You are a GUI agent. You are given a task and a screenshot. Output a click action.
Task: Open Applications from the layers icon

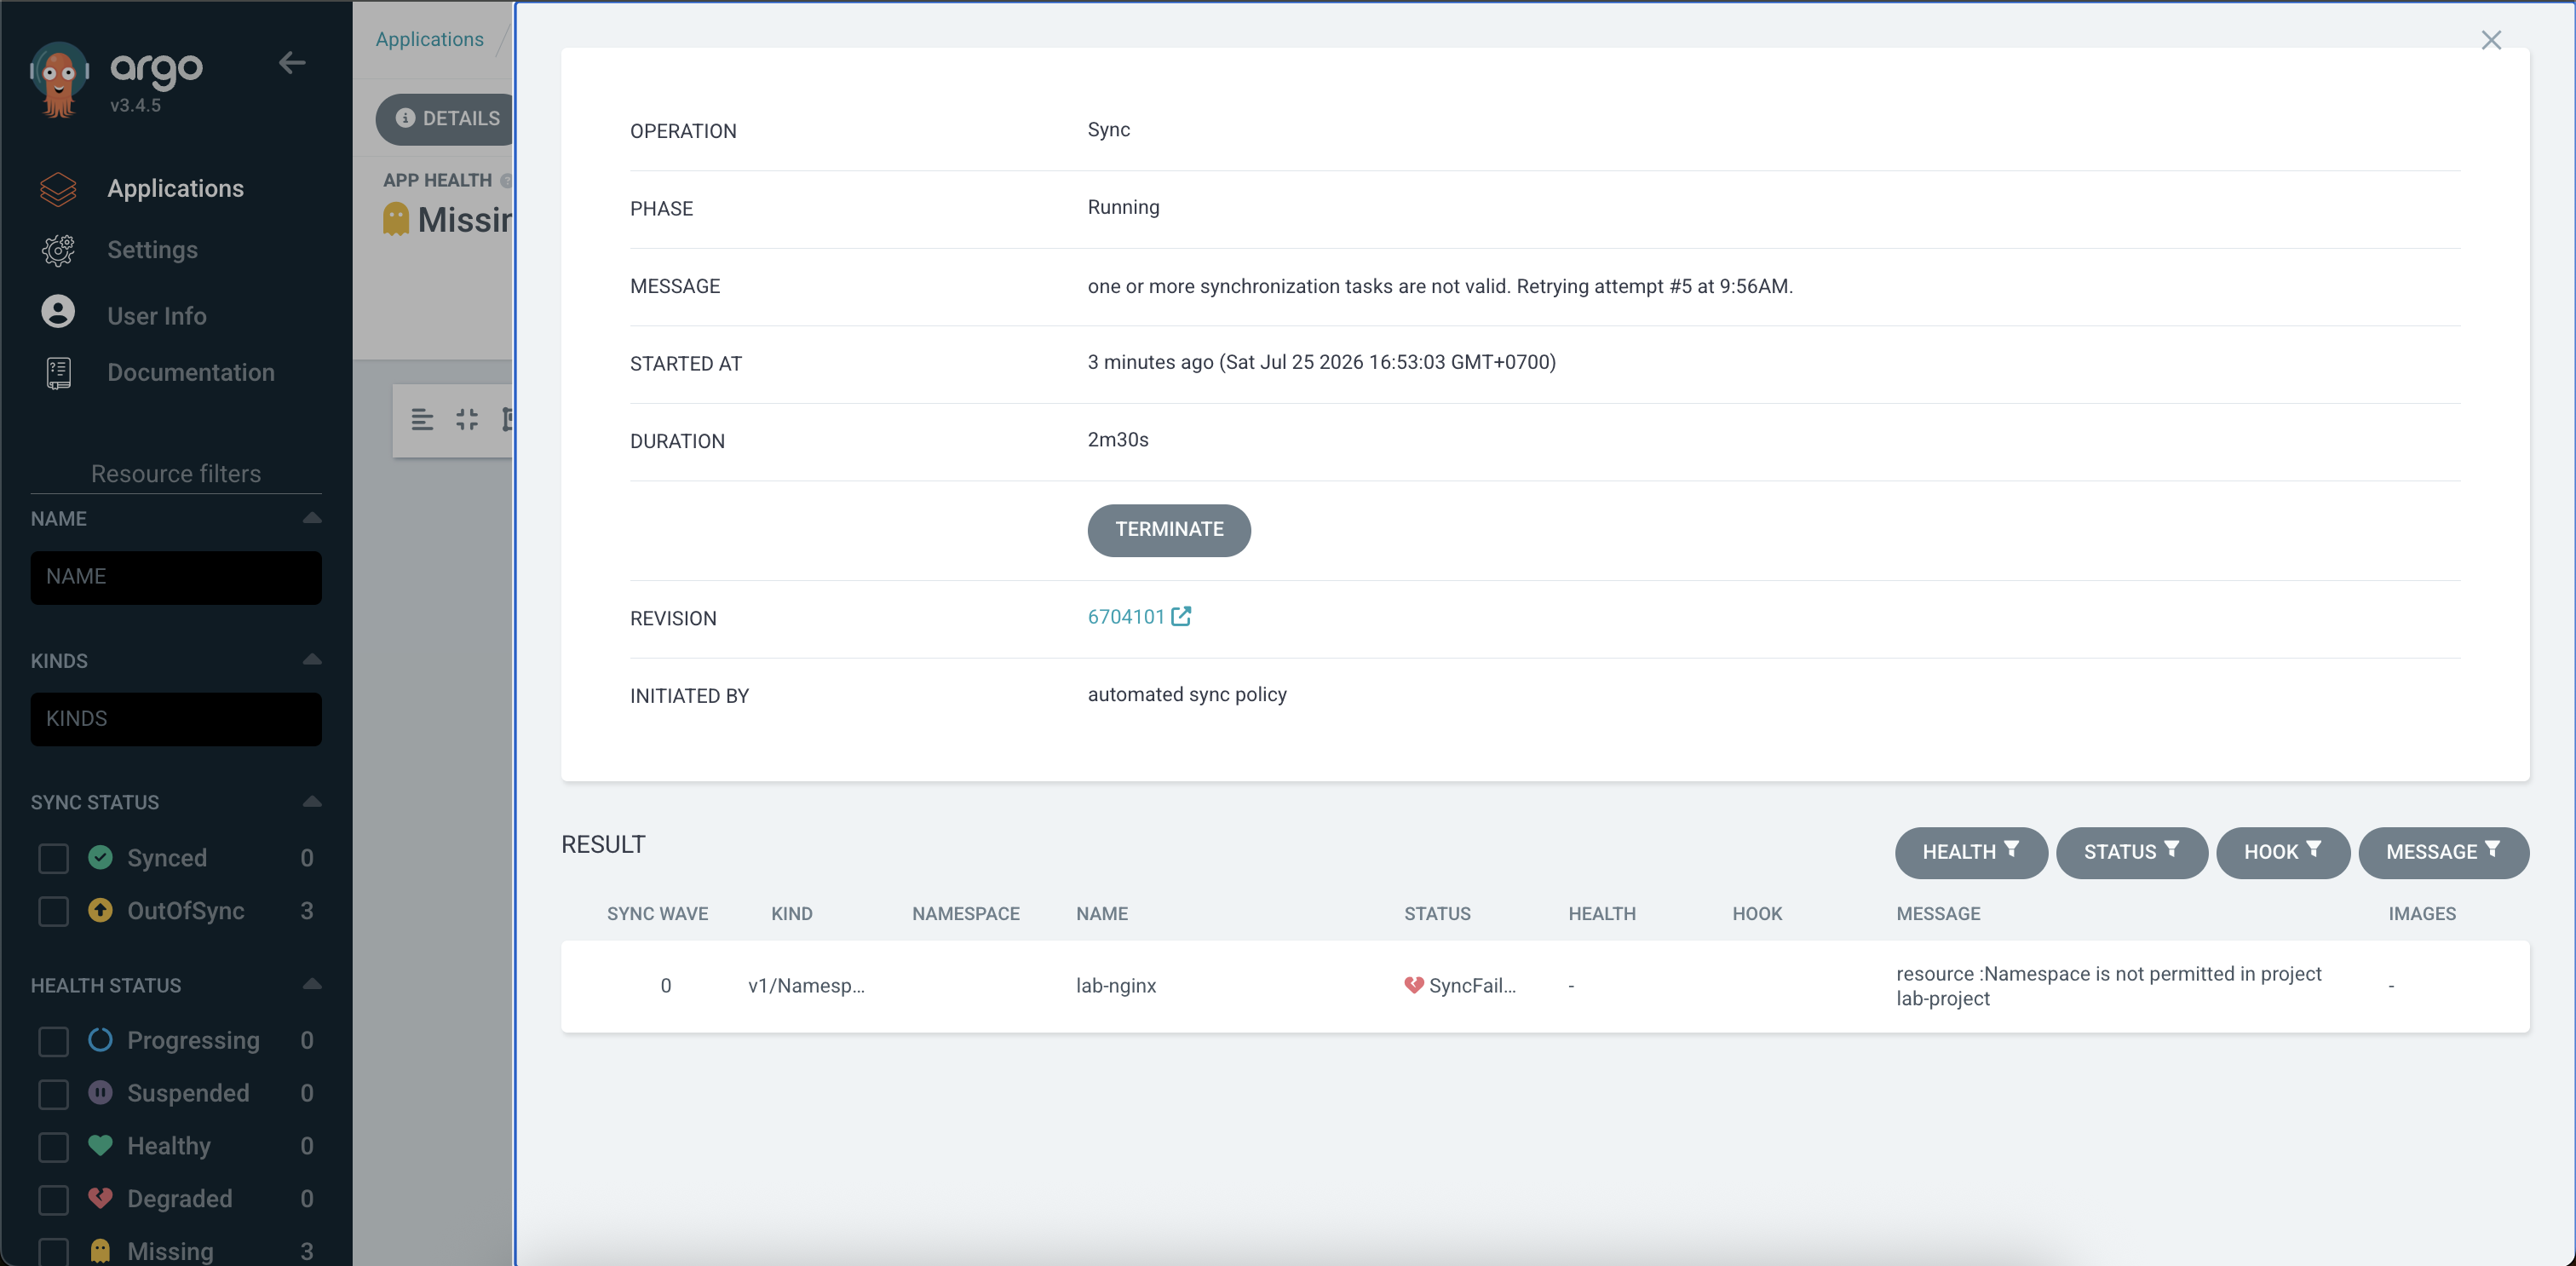tap(58, 189)
